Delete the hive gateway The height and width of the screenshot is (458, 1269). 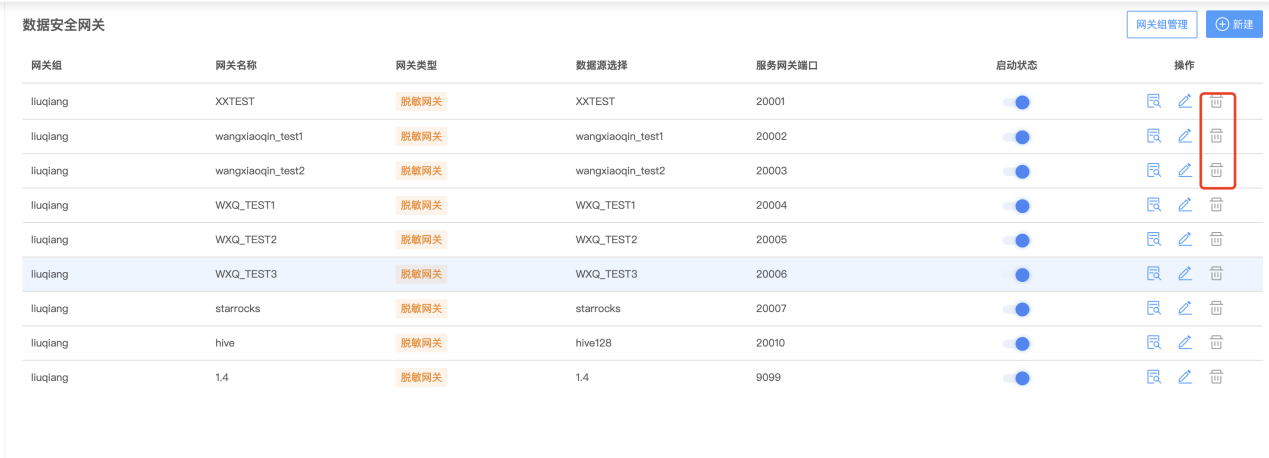(1216, 342)
